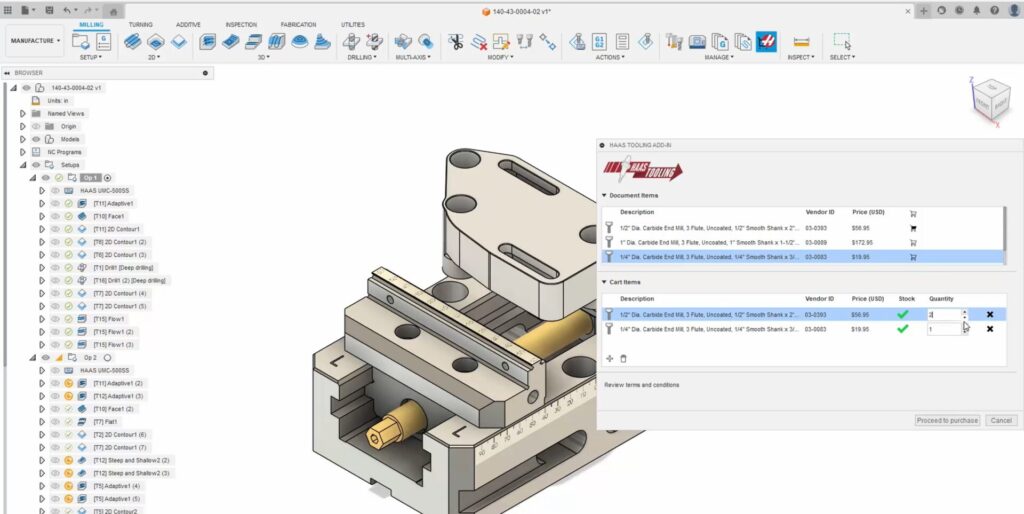Collapse the Document Items section
This screenshot has height=514, width=1024.
[604, 196]
